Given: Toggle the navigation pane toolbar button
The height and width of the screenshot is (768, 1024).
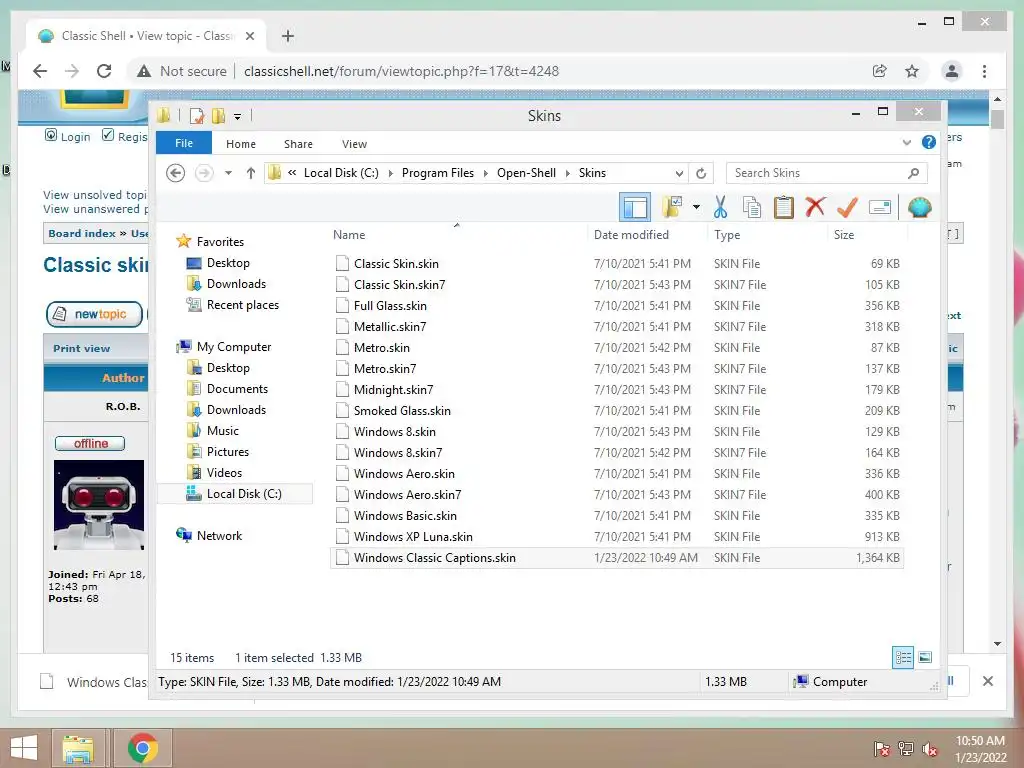Looking at the screenshot, I should (635, 208).
